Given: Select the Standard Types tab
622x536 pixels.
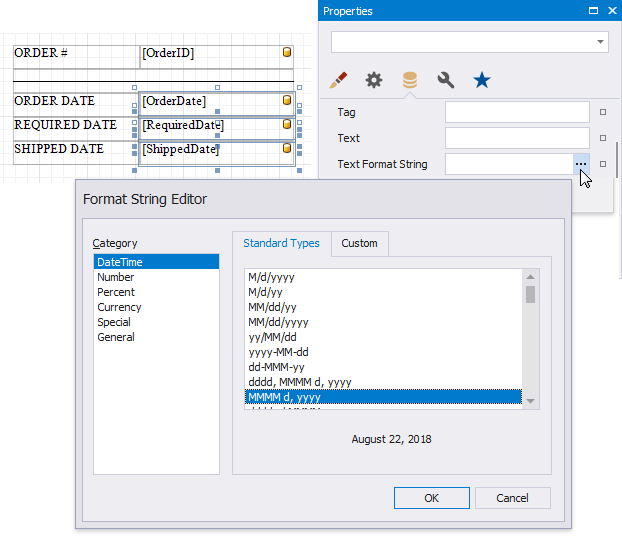Looking at the screenshot, I should coord(281,243).
